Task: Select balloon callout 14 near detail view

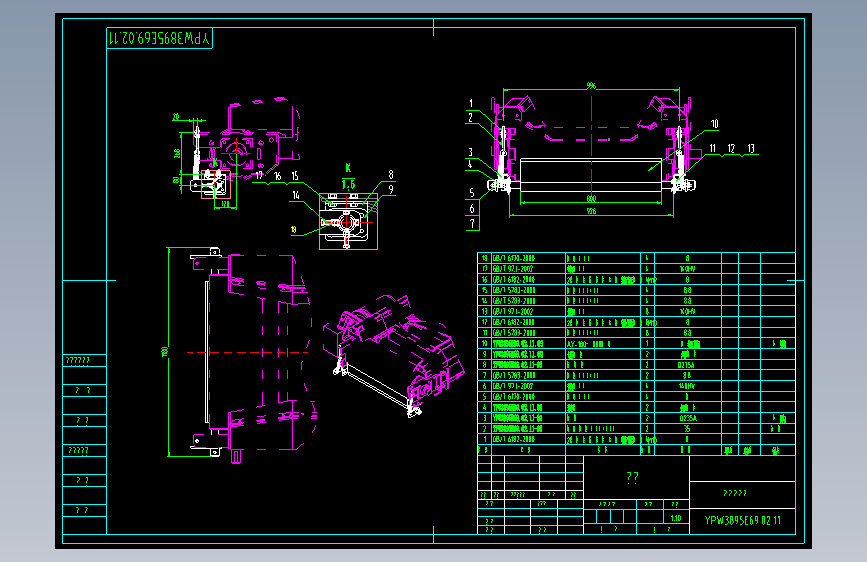Action: pyautogui.click(x=296, y=195)
